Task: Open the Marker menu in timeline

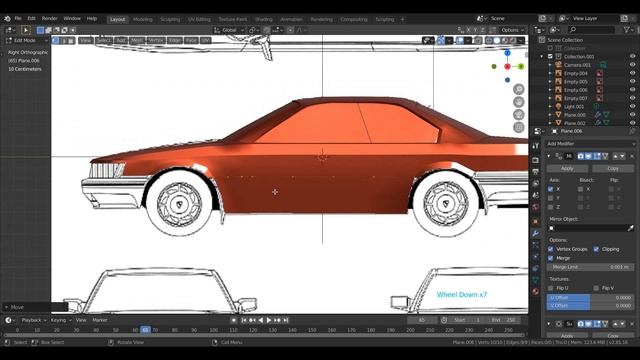Action: pos(100,320)
